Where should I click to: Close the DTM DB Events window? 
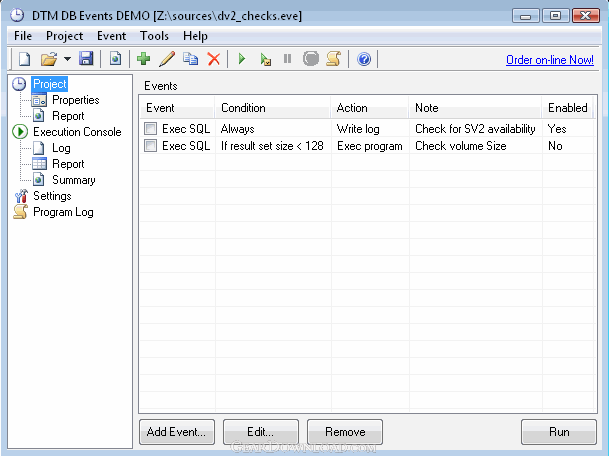click(x=585, y=16)
